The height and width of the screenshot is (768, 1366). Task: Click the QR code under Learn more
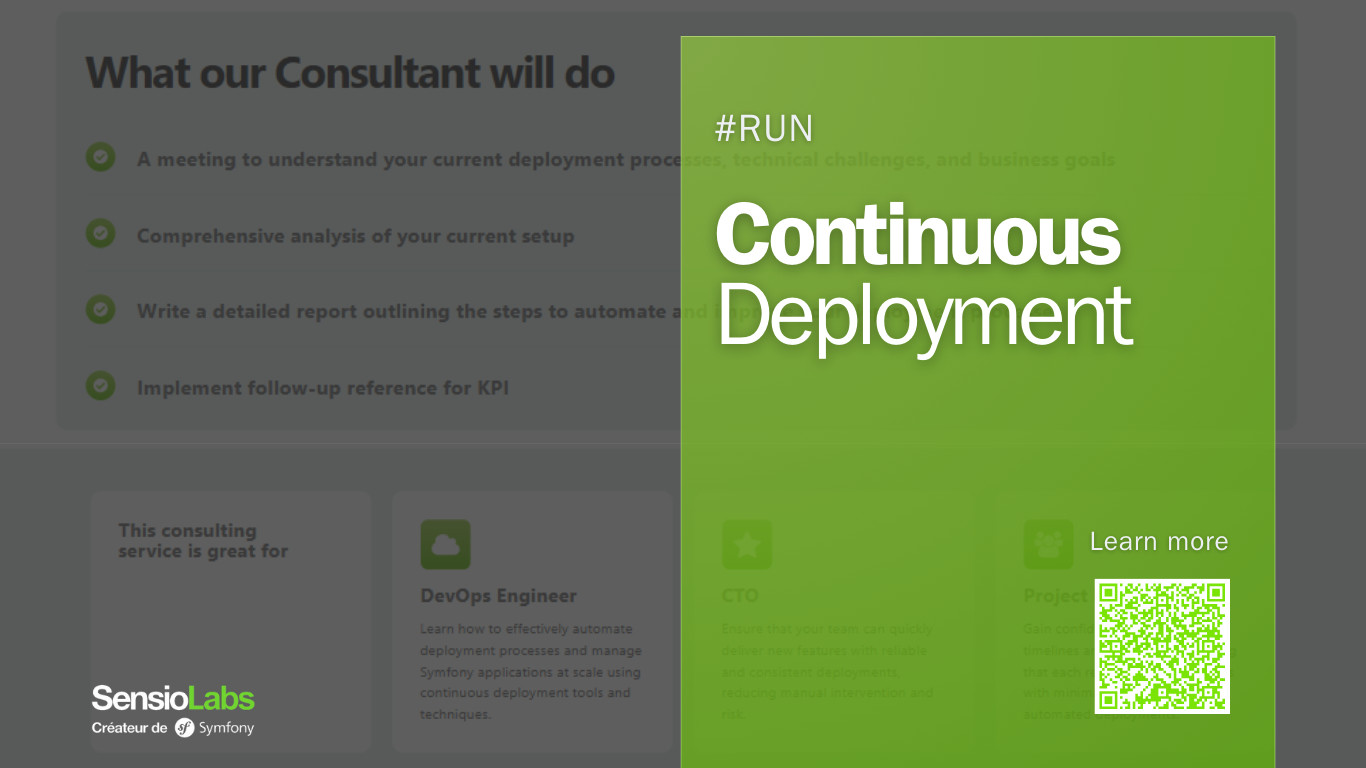coord(1162,646)
